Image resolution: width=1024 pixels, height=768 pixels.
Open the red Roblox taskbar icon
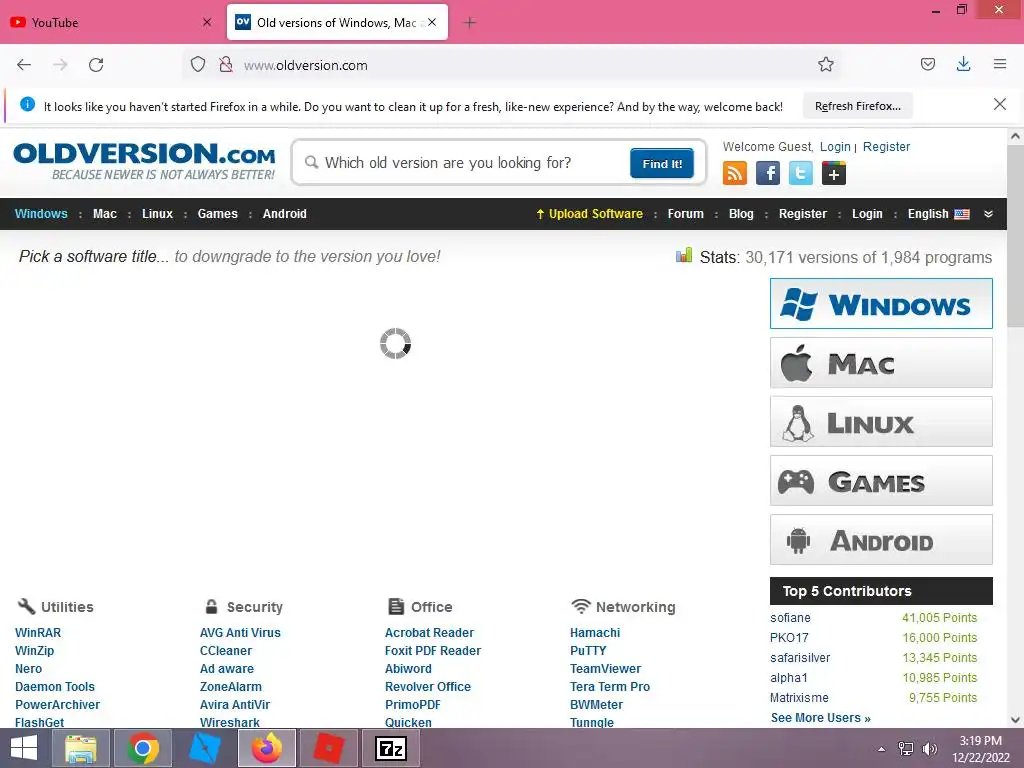pyautogui.click(x=329, y=748)
